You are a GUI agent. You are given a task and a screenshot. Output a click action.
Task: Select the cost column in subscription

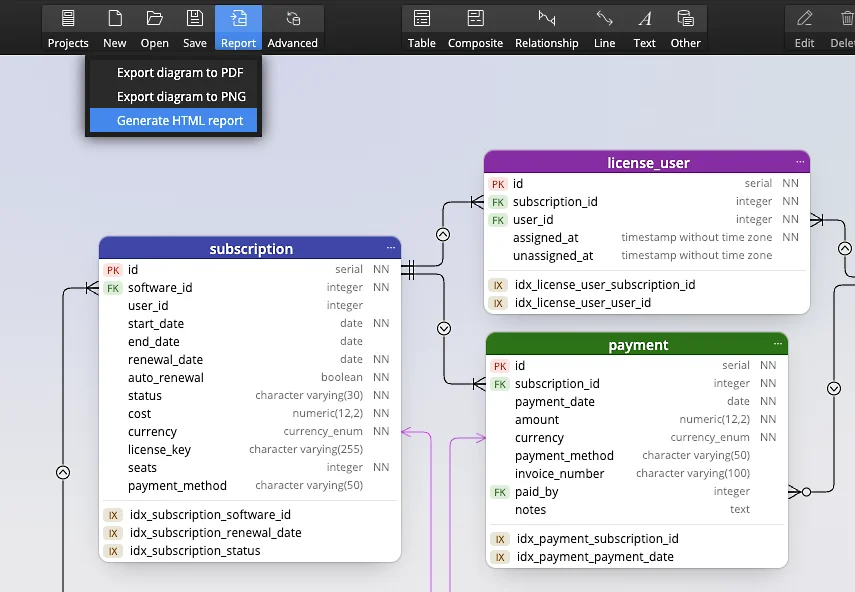250,414
